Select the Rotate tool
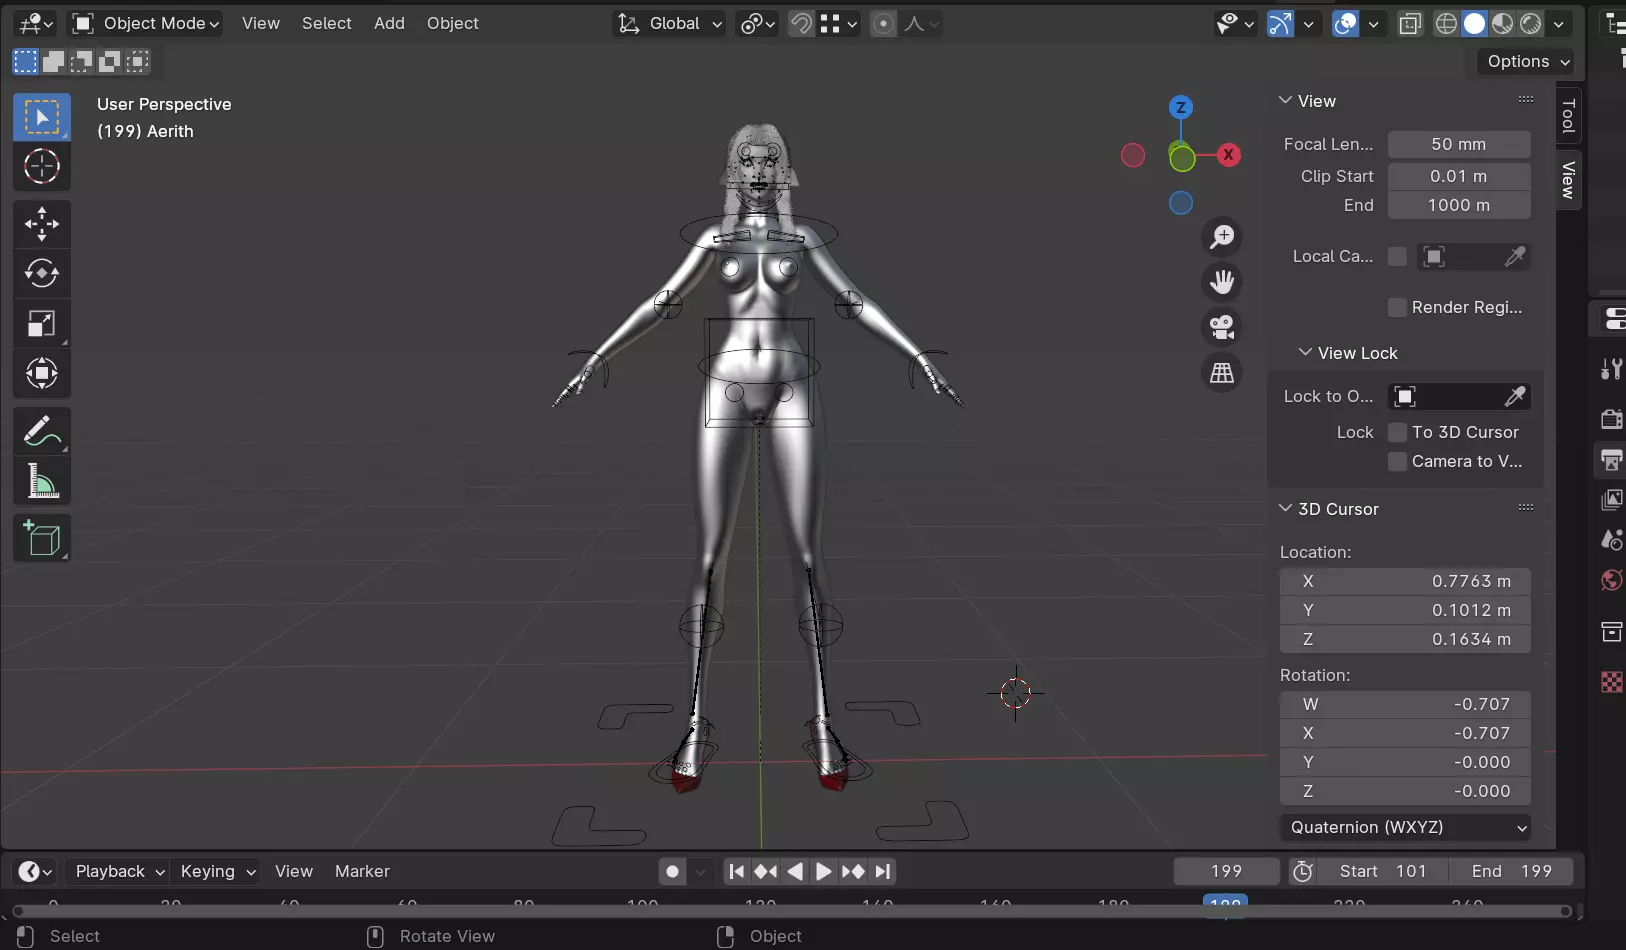This screenshot has width=1626, height=950. (42, 273)
